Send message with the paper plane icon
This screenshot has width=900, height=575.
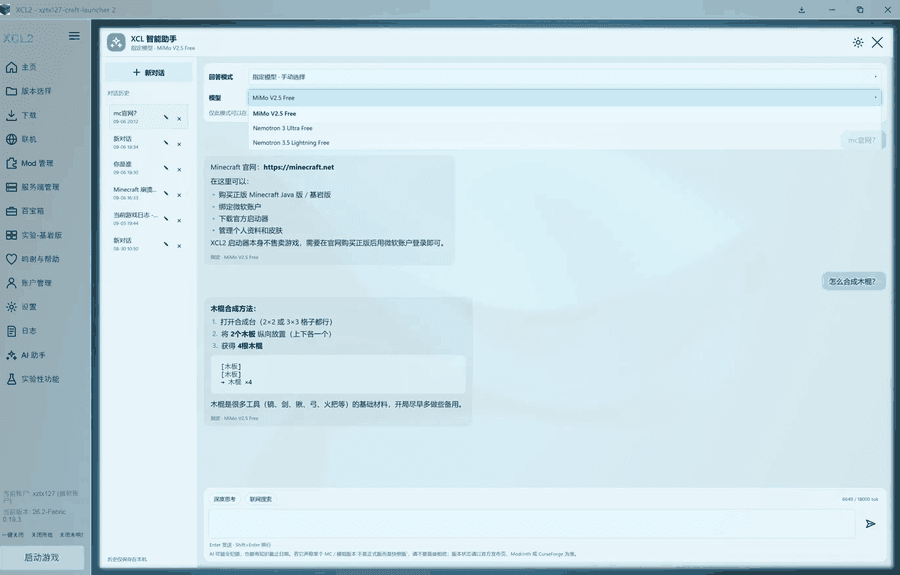(x=870, y=523)
